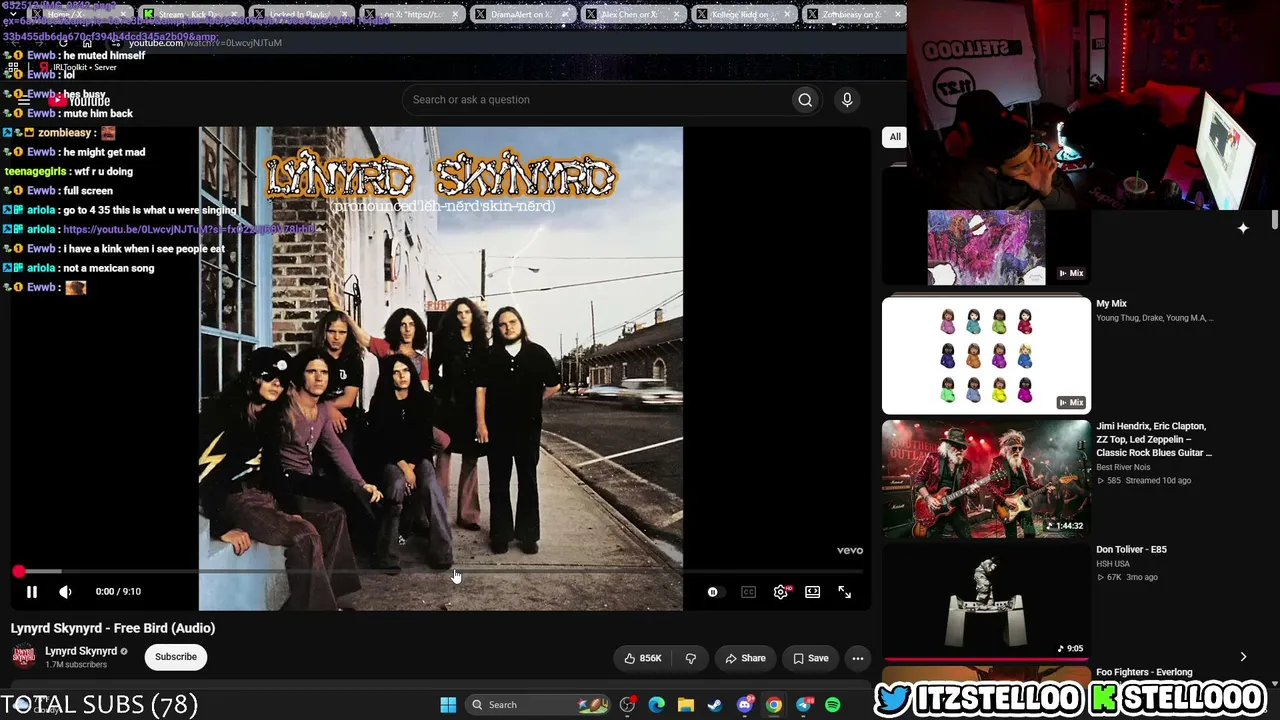
Task: Open YouTube player settings gear
Action: [781, 592]
